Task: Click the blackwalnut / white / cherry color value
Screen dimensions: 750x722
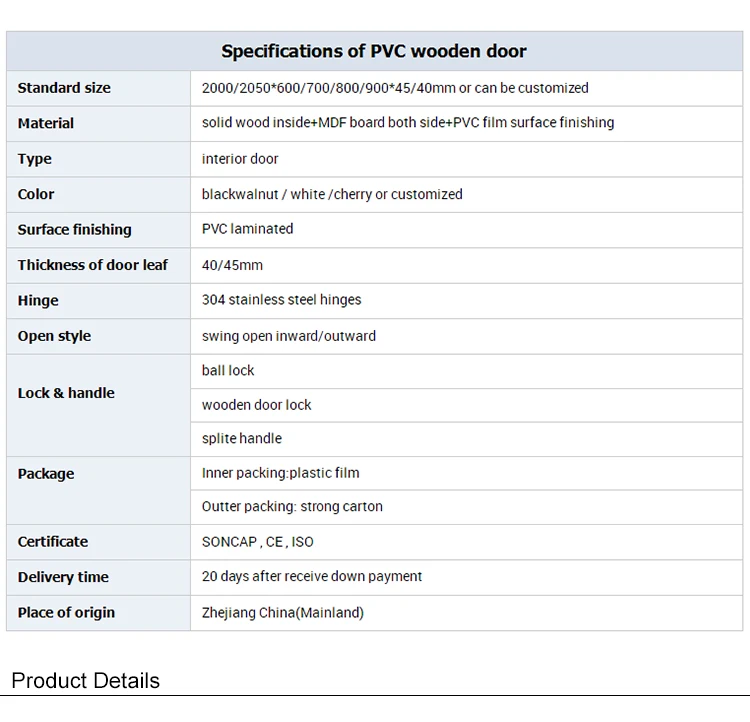Action: point(332,194)
